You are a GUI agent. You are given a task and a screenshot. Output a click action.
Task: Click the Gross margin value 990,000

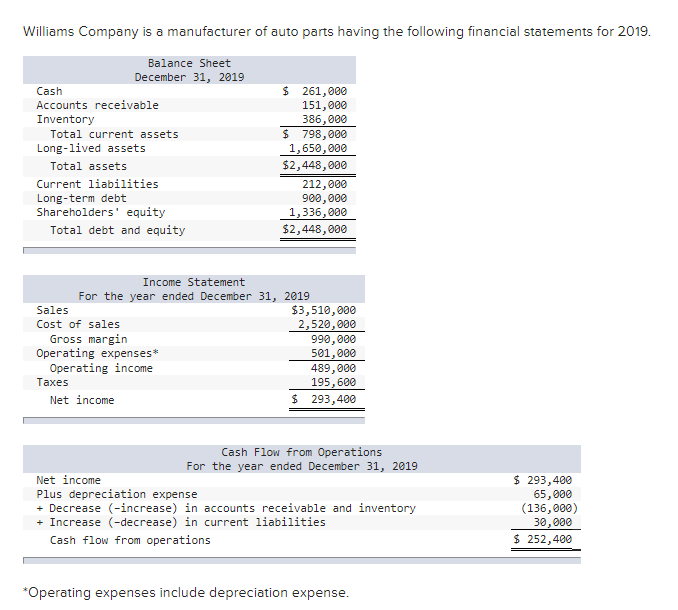pos(333,339)
